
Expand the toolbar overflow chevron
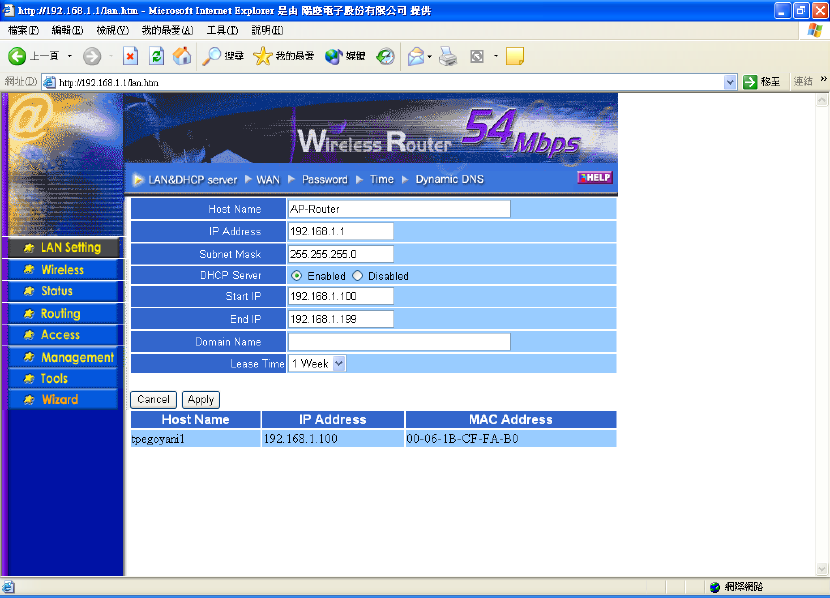[824, 79]
